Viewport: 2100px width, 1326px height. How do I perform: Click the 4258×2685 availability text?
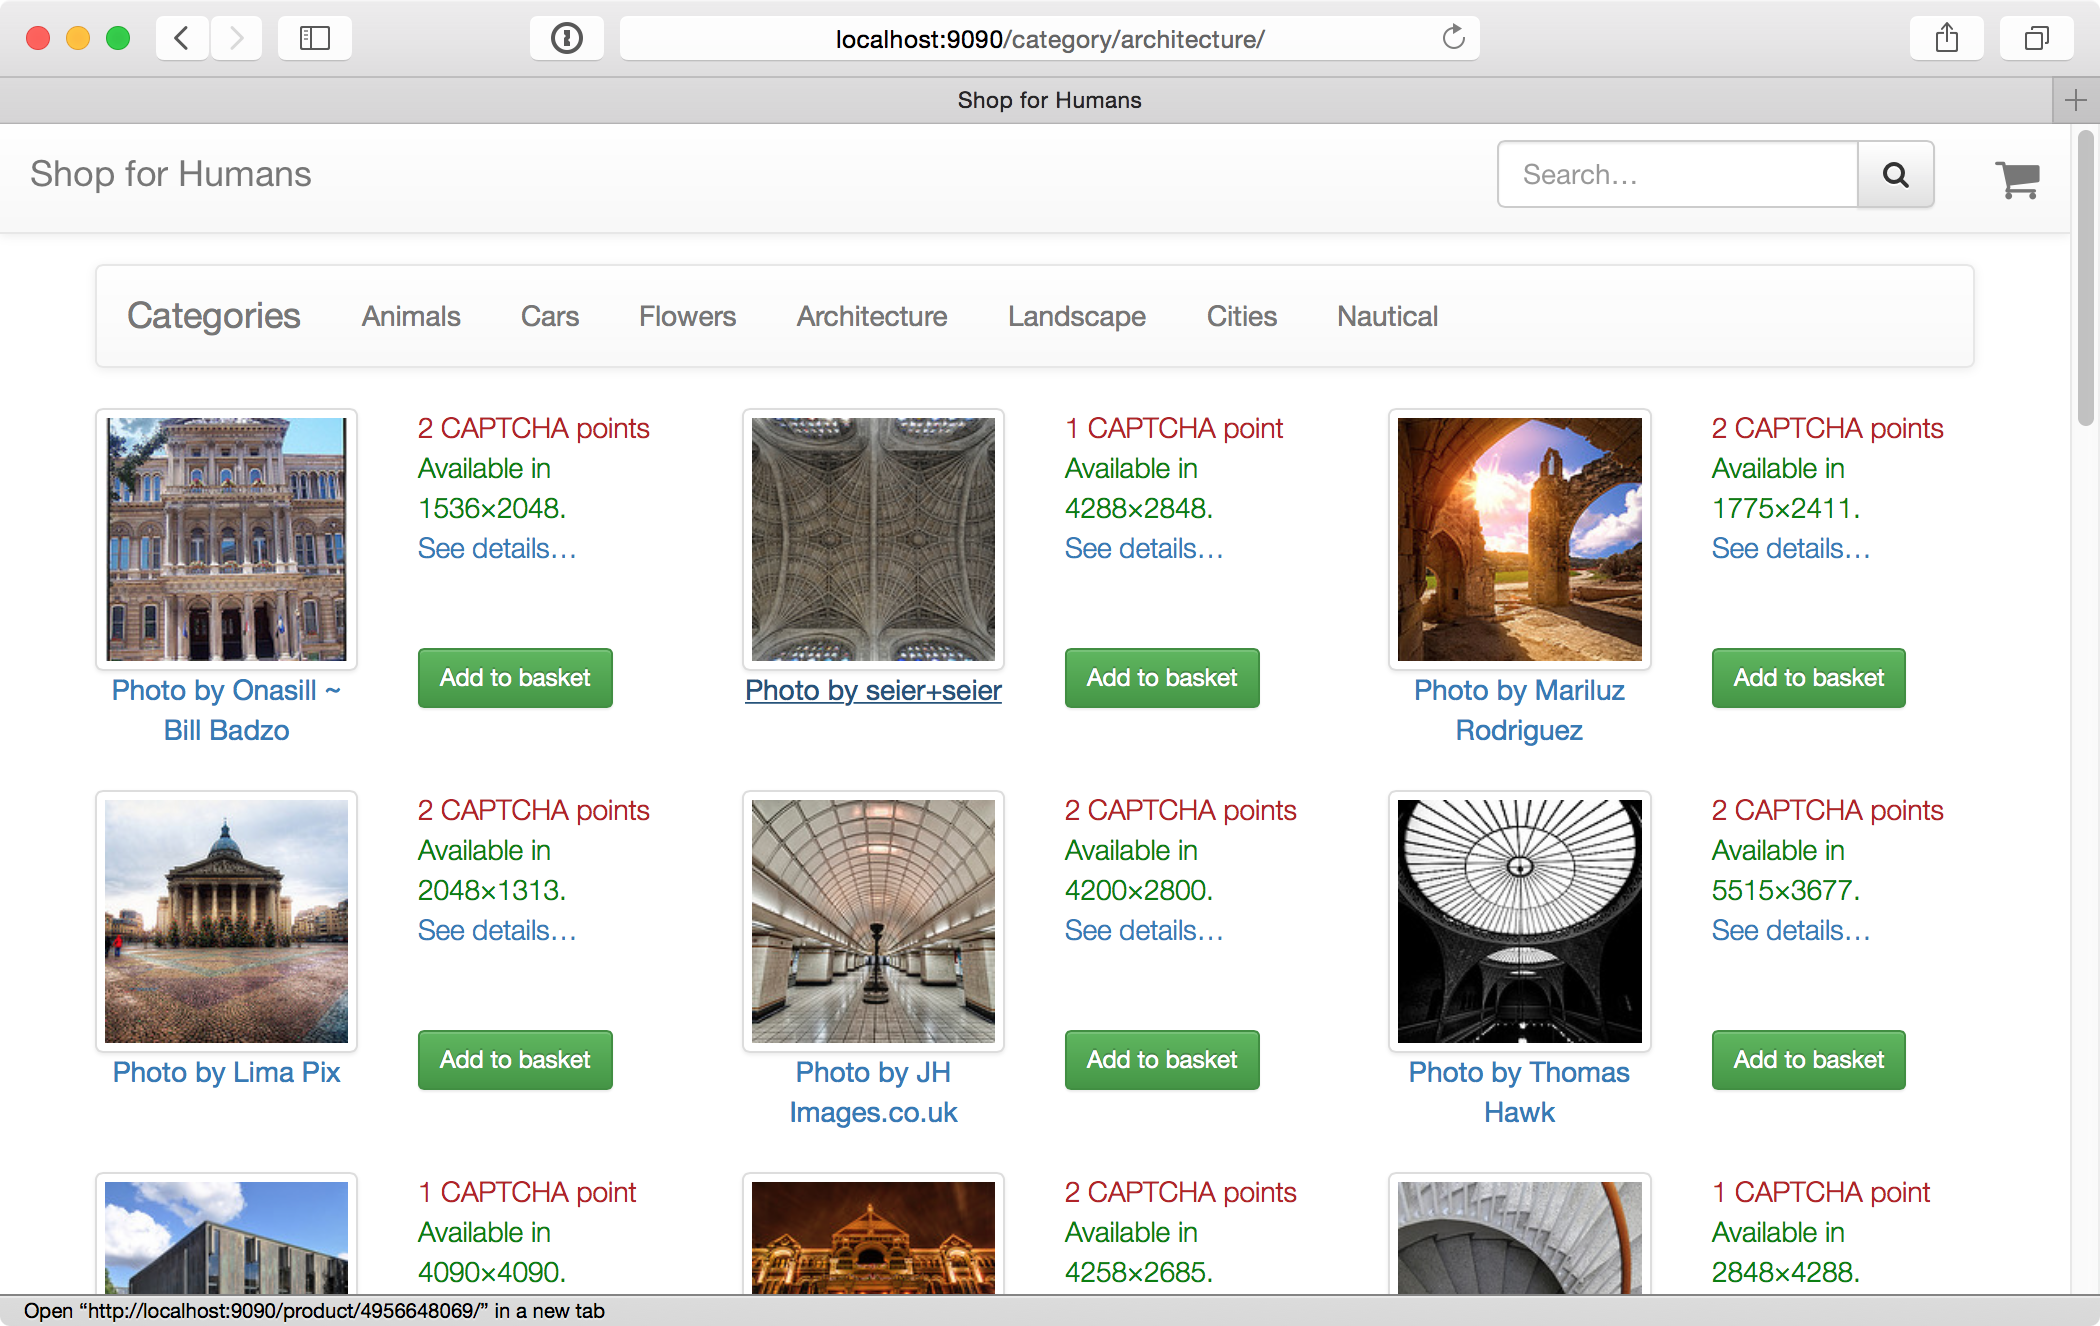click(x=1139, y=1252)
